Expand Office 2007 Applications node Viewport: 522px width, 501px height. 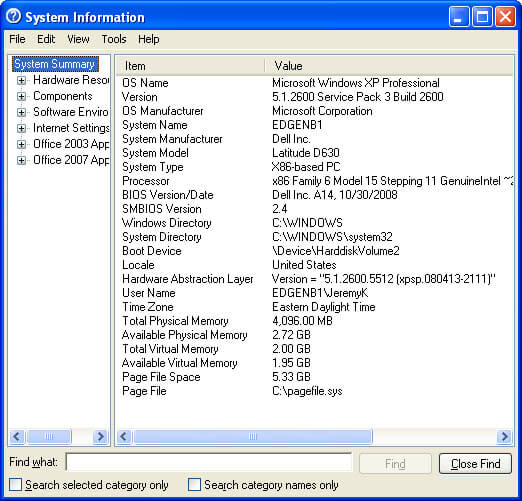pyautogui.click(x=21, y=160)
